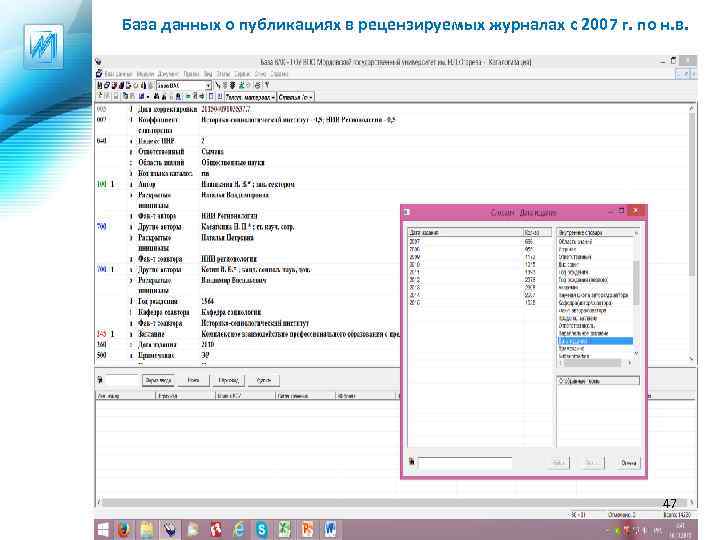Click the value Общественные науки

click(233, 163)
